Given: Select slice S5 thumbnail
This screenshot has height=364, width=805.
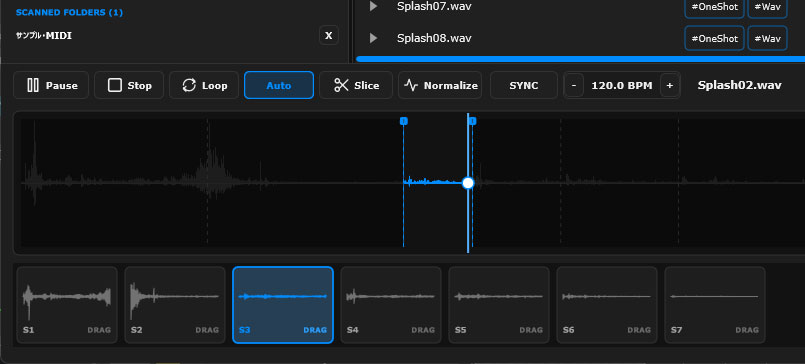Looking at the screenshot, I should [x=499, y=305].
